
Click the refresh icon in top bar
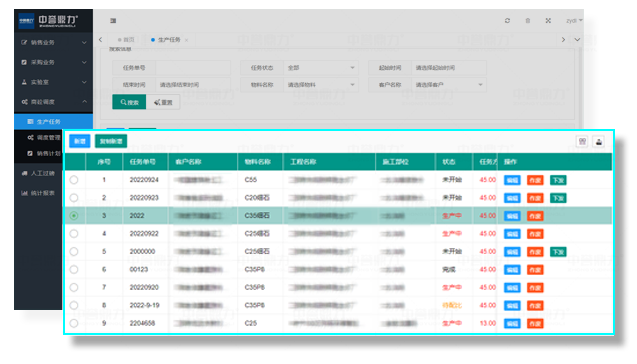(x=507, y=20)
